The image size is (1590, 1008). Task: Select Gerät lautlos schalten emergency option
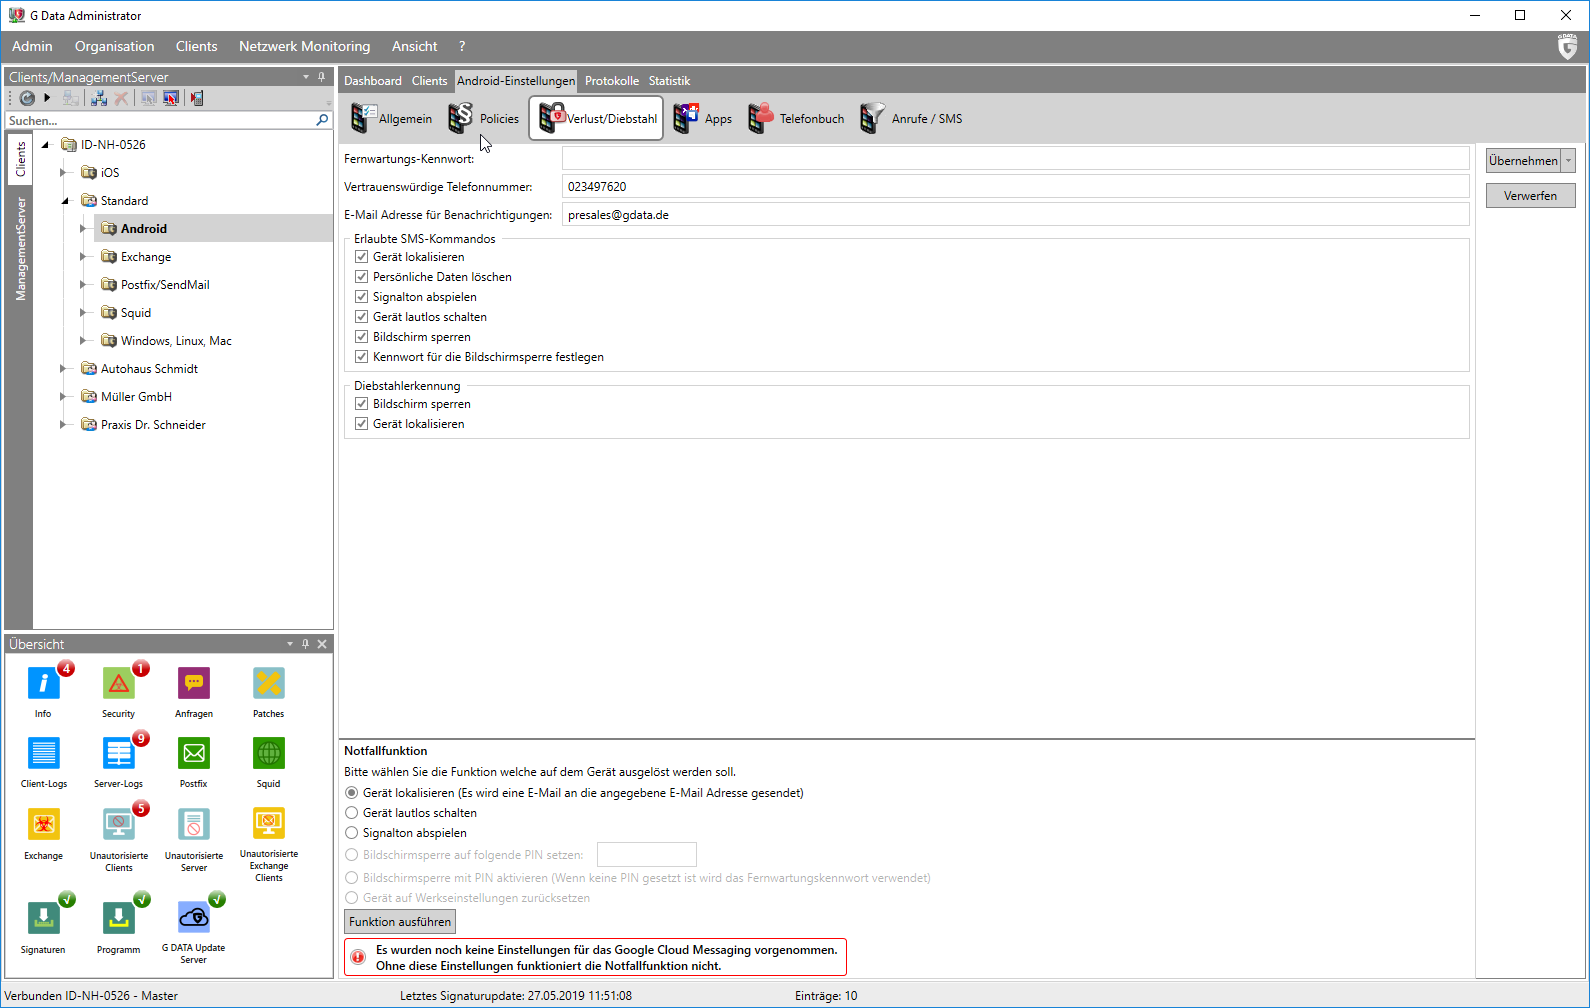(x=351, y=813)
